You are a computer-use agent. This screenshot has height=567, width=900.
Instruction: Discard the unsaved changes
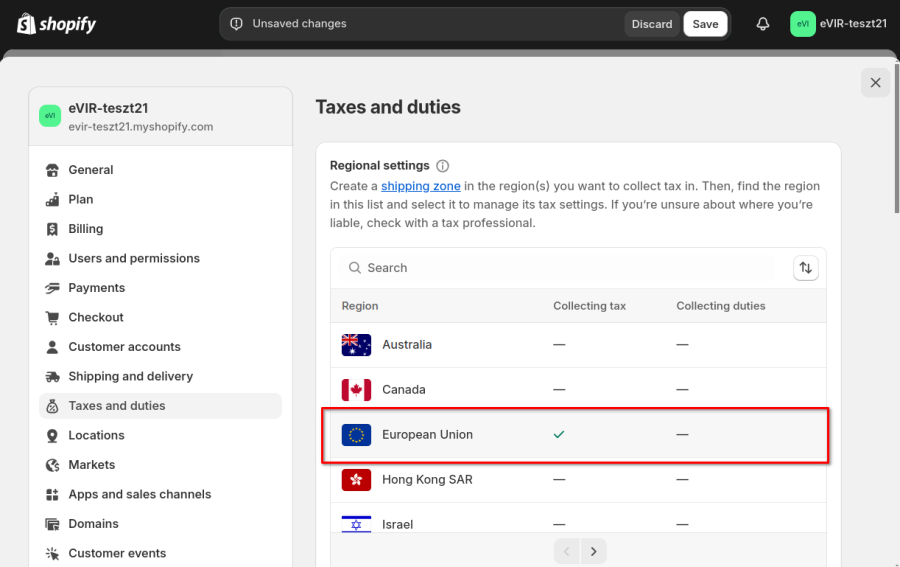tap(651, 24)
